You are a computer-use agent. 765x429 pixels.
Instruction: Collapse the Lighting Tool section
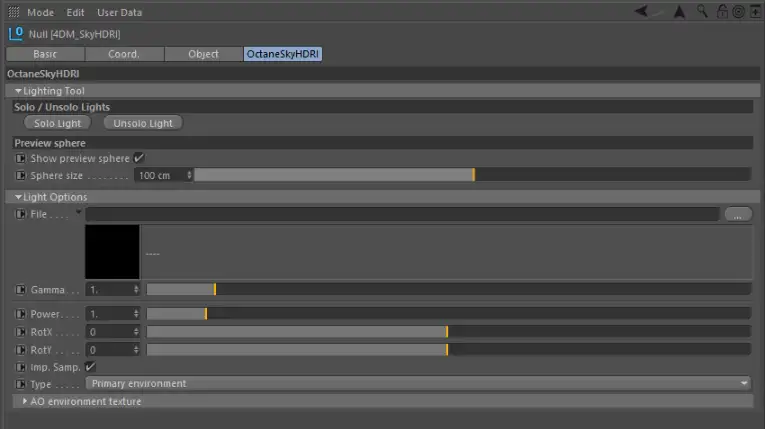pyautogui.click(x=18, y=91)
